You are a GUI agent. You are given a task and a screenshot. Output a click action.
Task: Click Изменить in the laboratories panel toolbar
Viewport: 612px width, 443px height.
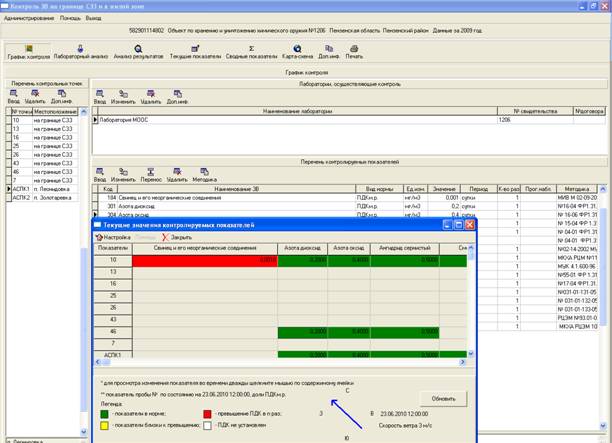pos(124,97)
